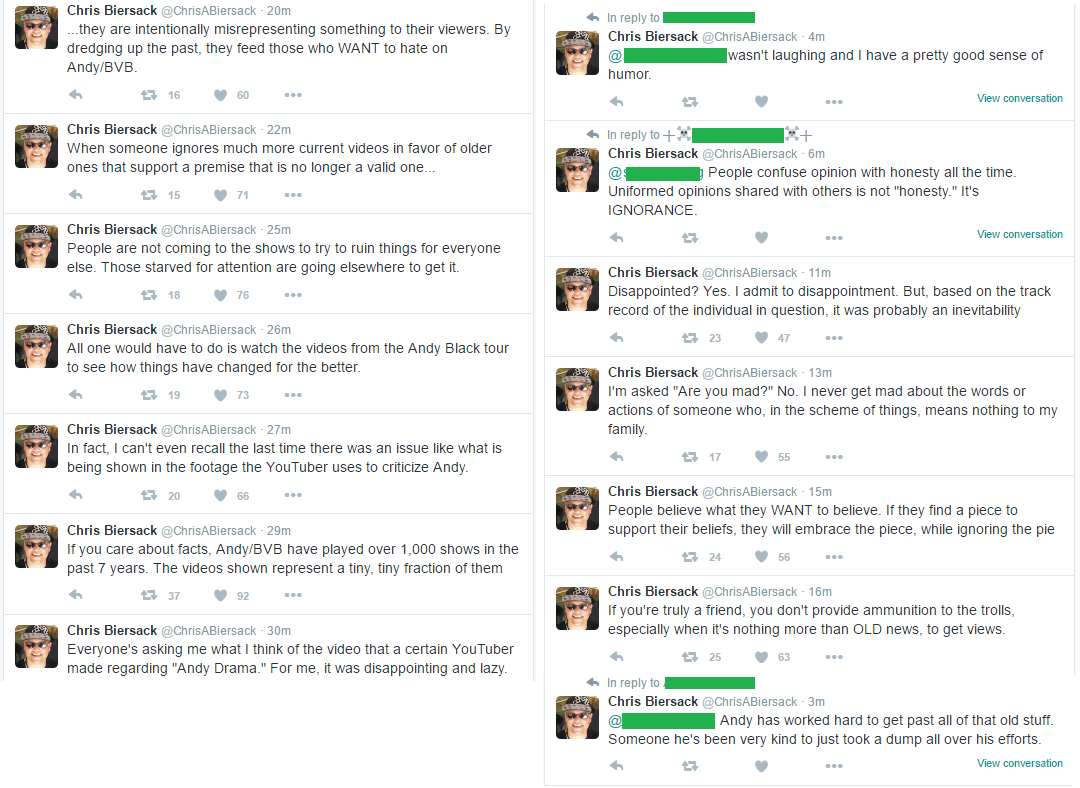The image size is (1080, 788).
Task: View conversation for the 'took a dump' reply
Action: pyautogui.click(x=1019, y=763)
